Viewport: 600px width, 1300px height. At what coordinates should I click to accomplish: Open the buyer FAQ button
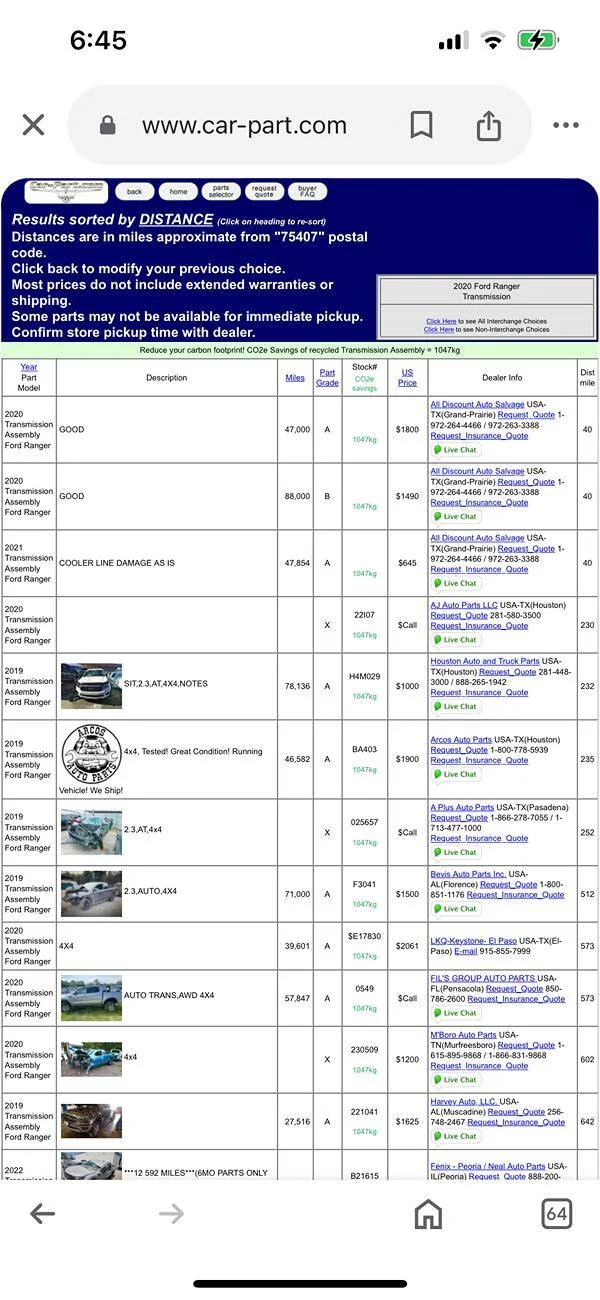307,191
